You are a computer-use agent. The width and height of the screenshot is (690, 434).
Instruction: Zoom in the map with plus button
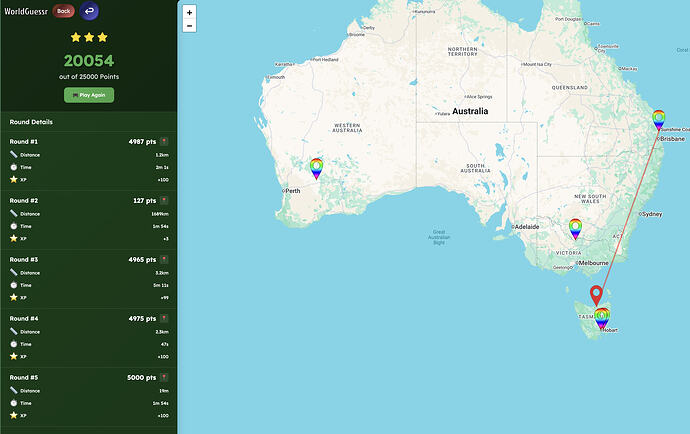(x=189, y=12)
